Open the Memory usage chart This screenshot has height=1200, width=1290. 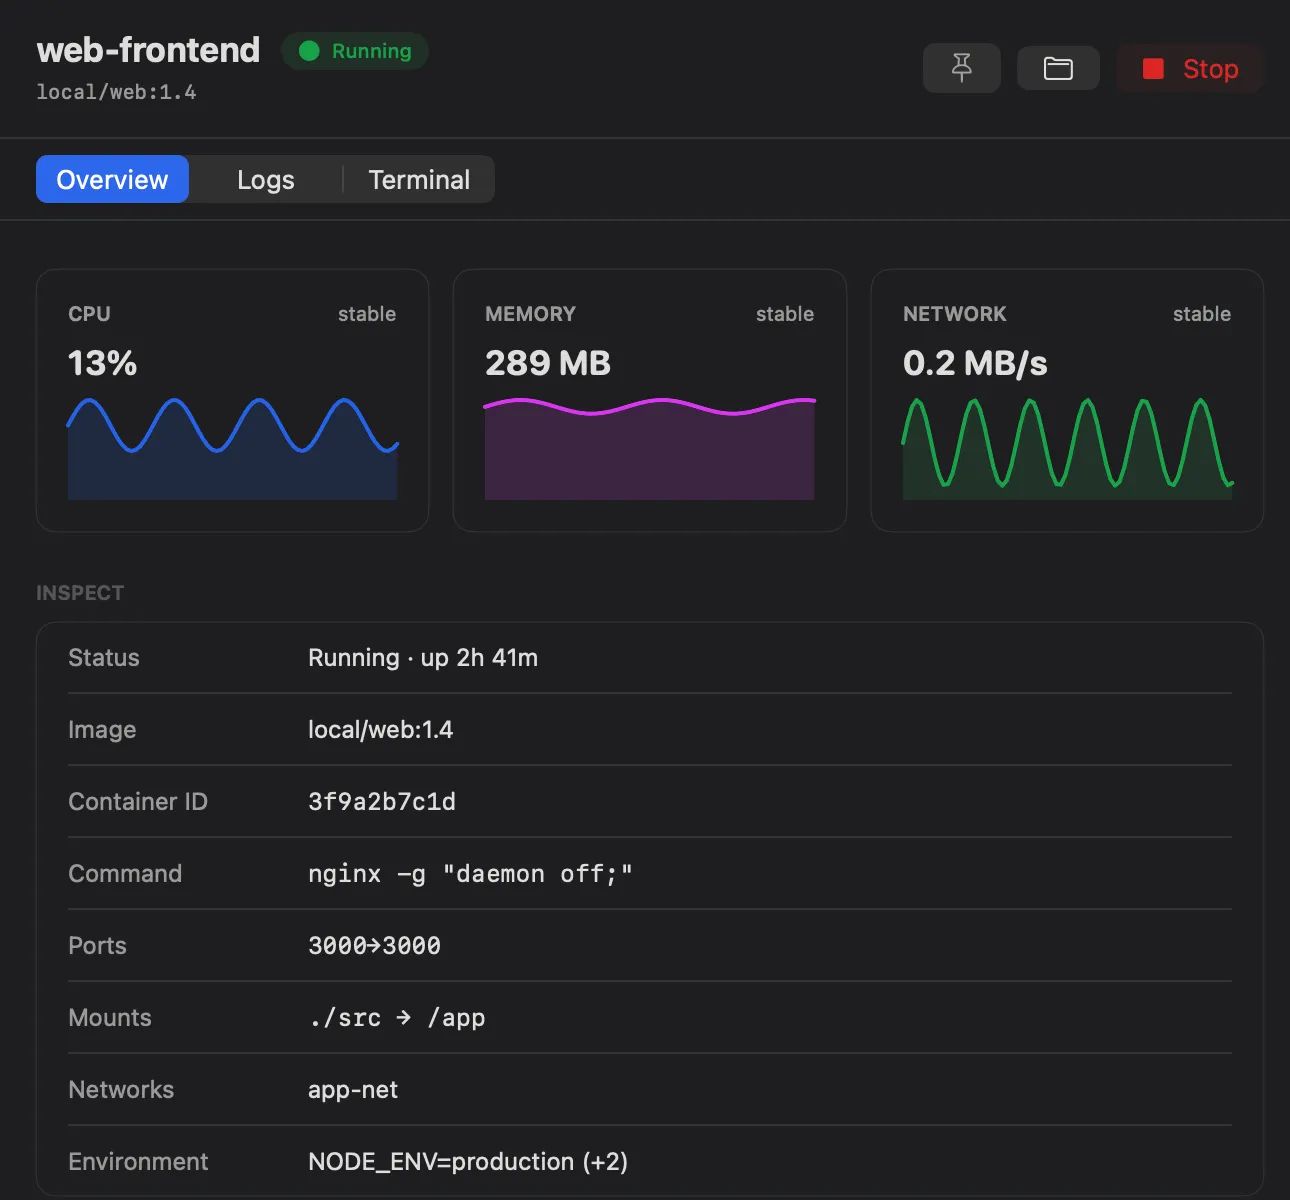point(650,449)
